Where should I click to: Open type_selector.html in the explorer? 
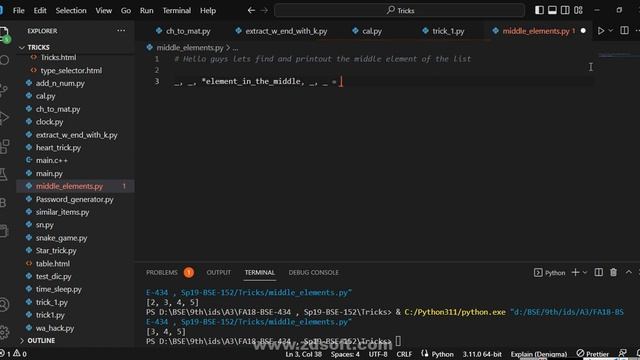[x=71, y=70]
